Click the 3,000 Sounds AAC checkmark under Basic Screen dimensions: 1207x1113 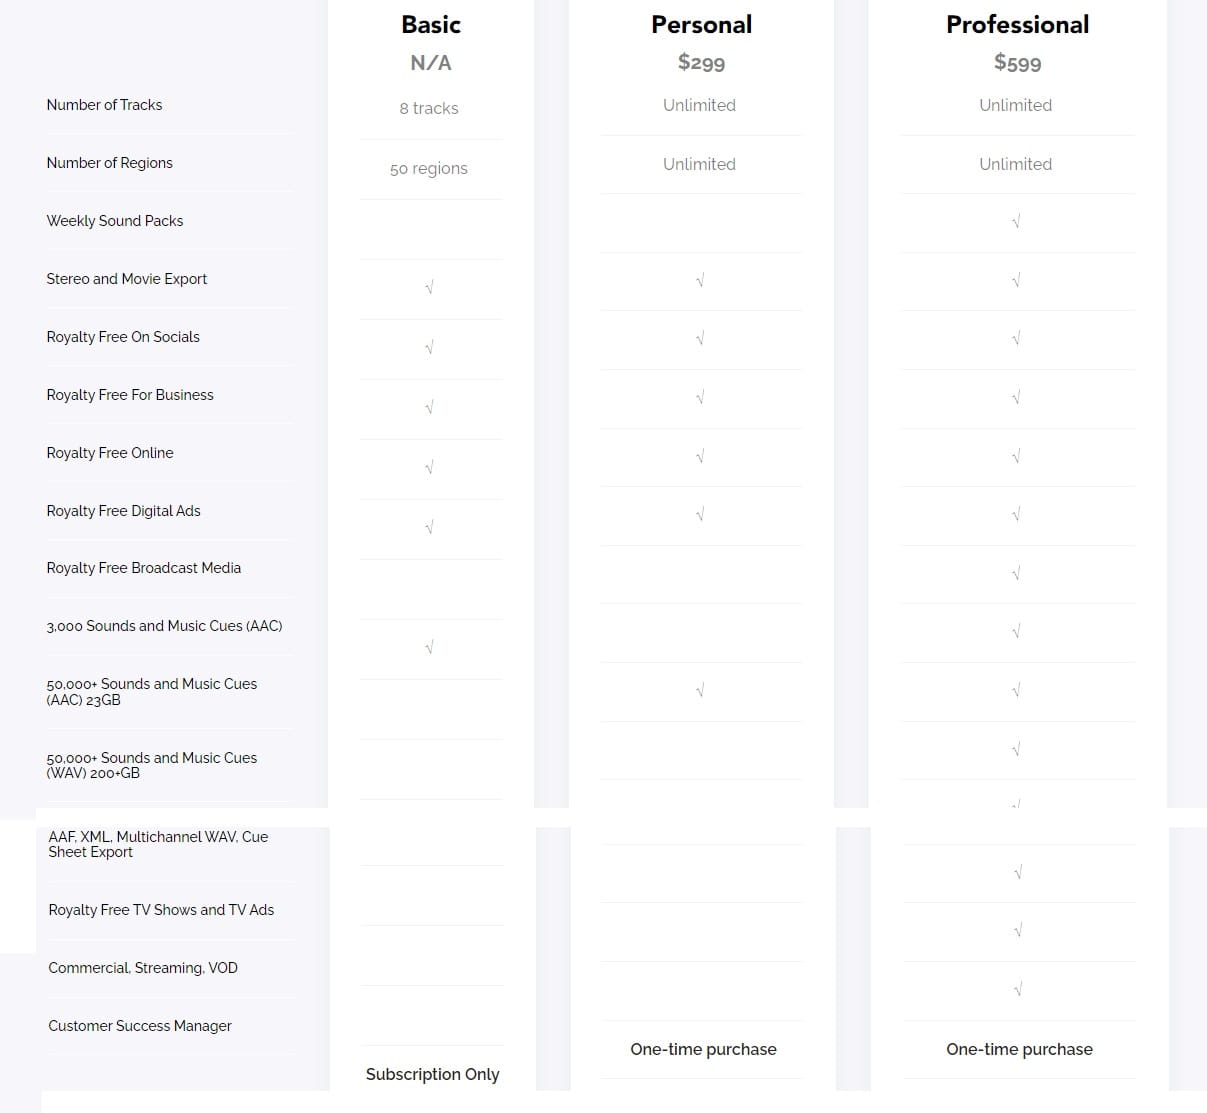429,647
